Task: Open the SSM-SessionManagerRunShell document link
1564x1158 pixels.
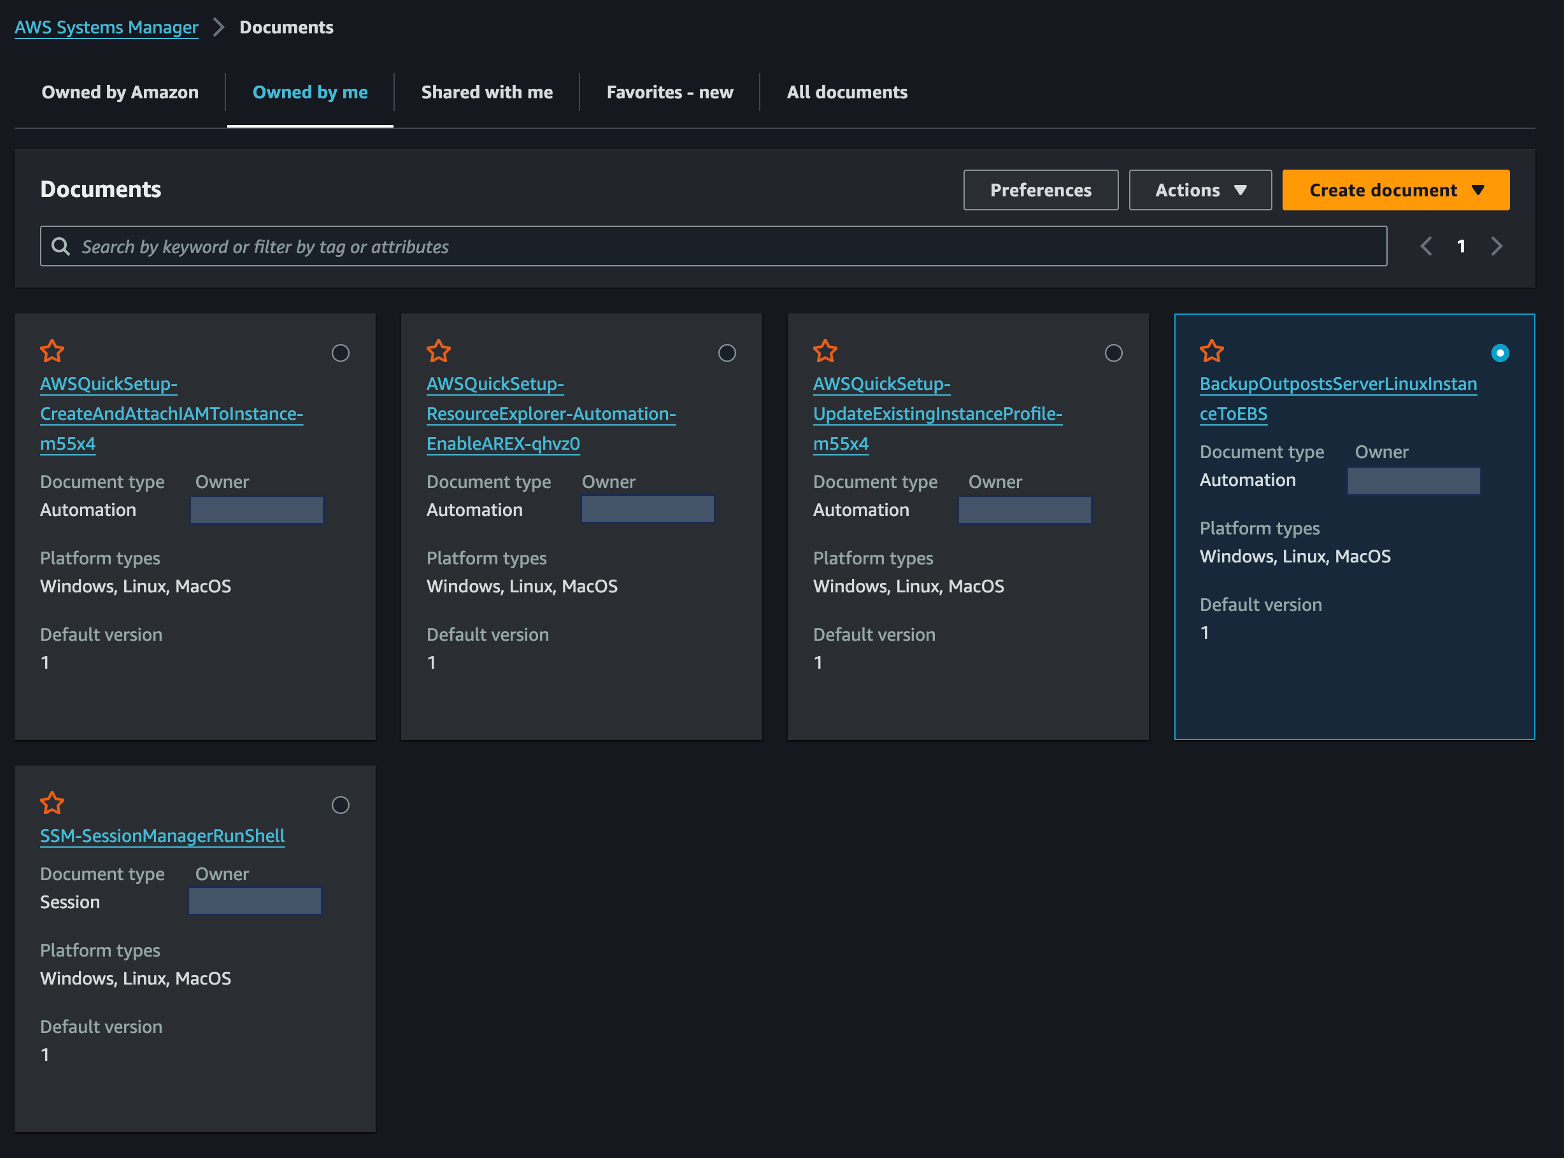Action: 162,836
